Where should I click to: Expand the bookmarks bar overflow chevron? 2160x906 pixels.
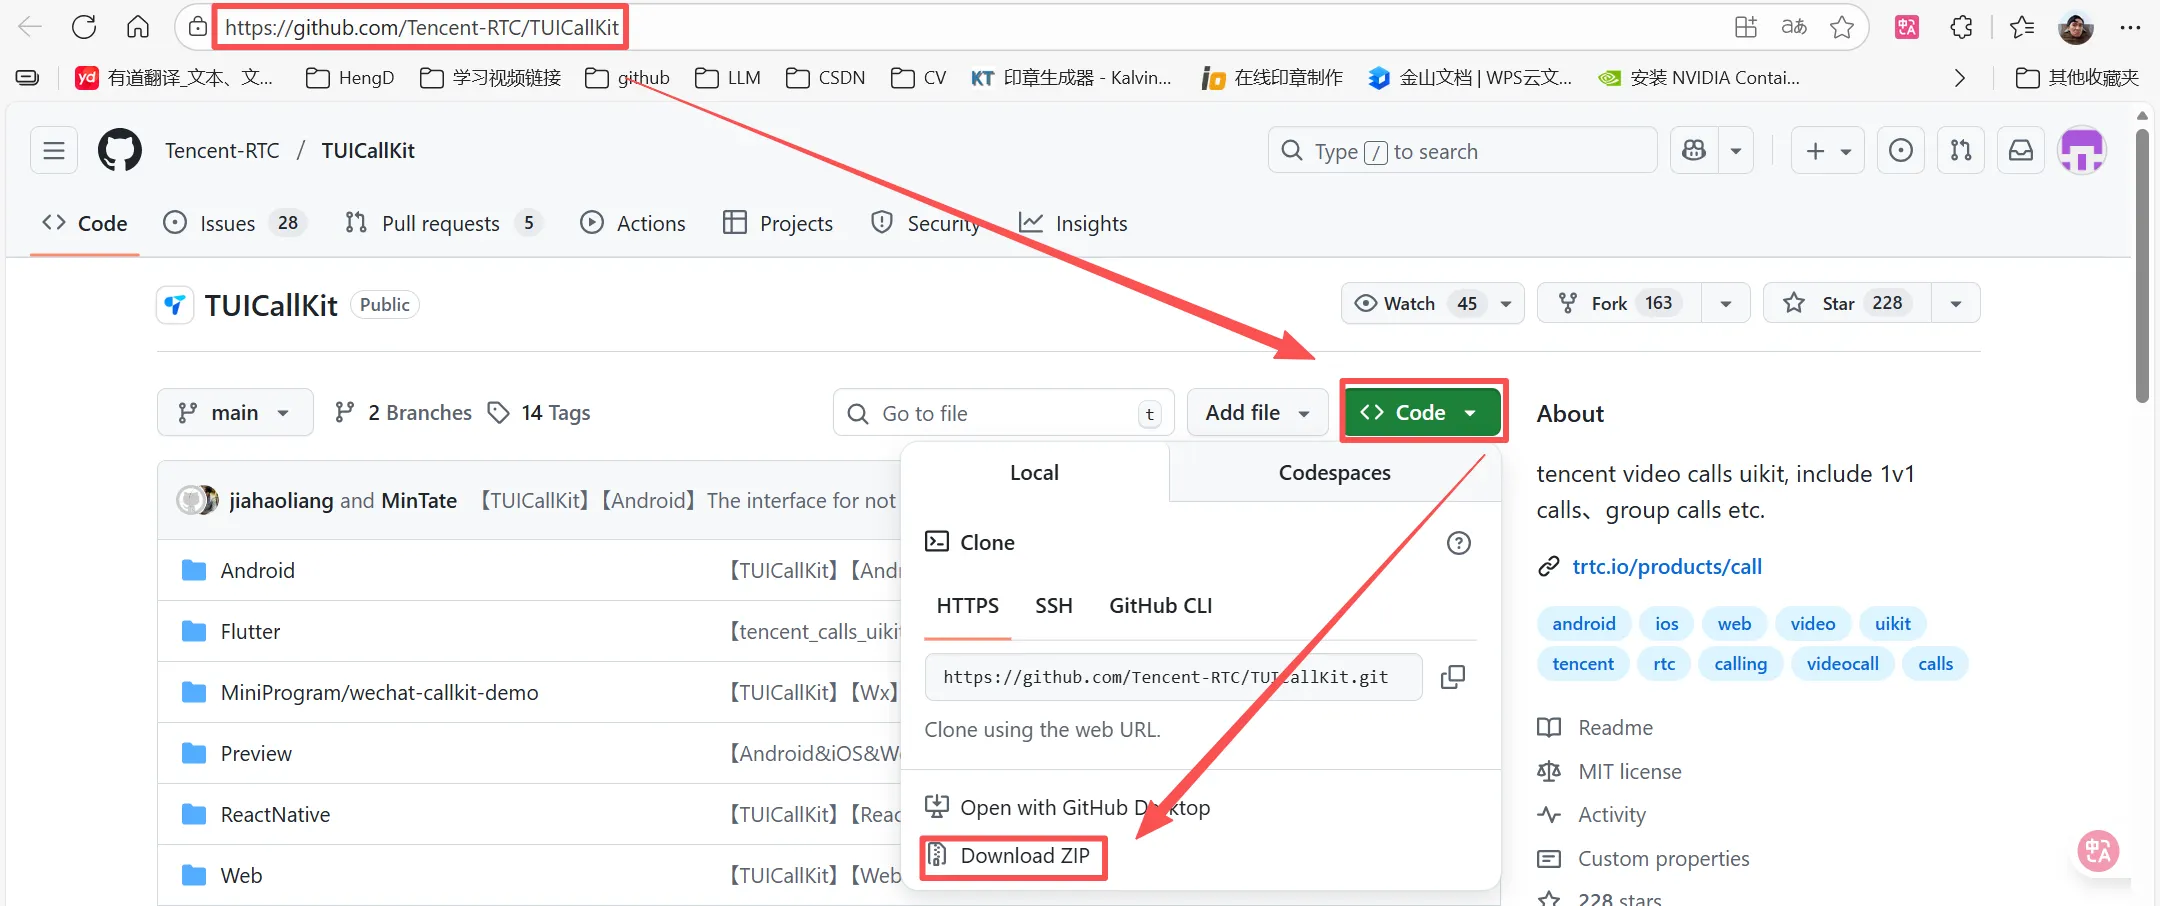pos(1960,78)
